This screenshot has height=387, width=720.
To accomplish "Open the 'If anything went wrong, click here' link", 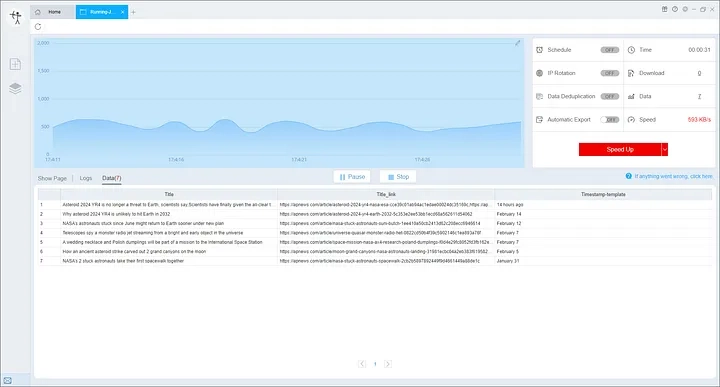I will [x=673, y=176].
